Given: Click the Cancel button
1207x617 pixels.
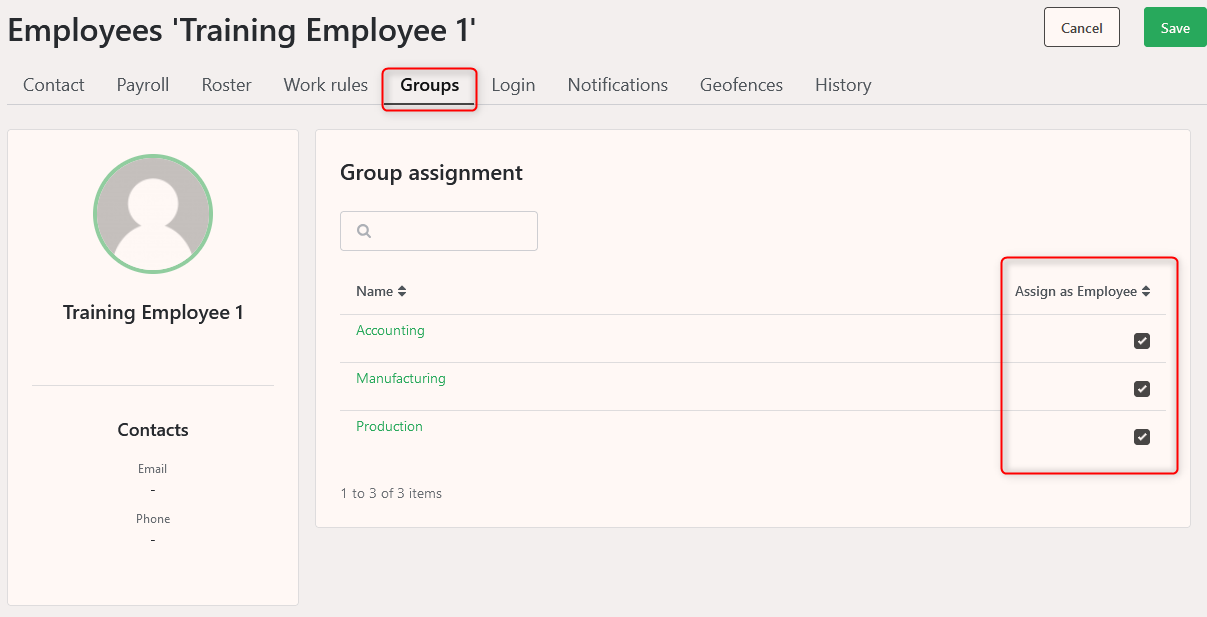Looking at the screenshot, I should (1082, 27).
